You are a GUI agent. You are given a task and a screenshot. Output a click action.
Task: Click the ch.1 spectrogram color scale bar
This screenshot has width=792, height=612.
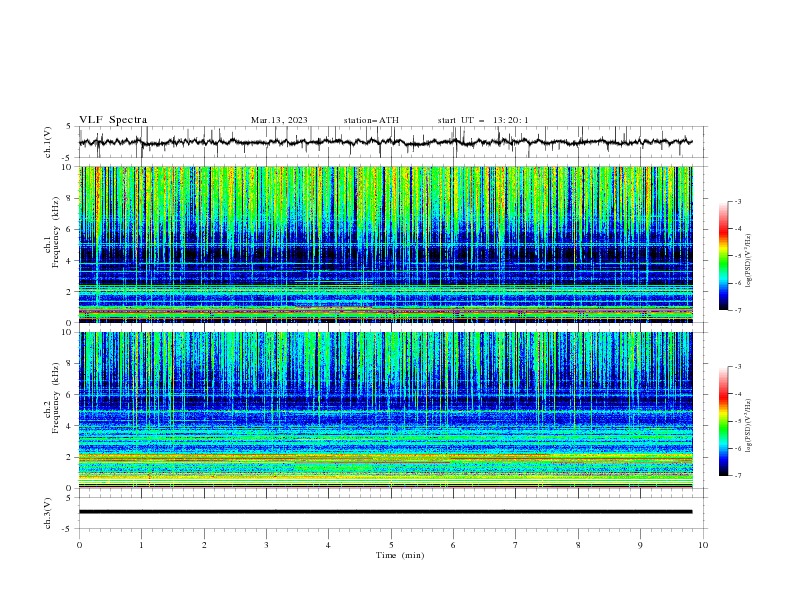point(724,256)
